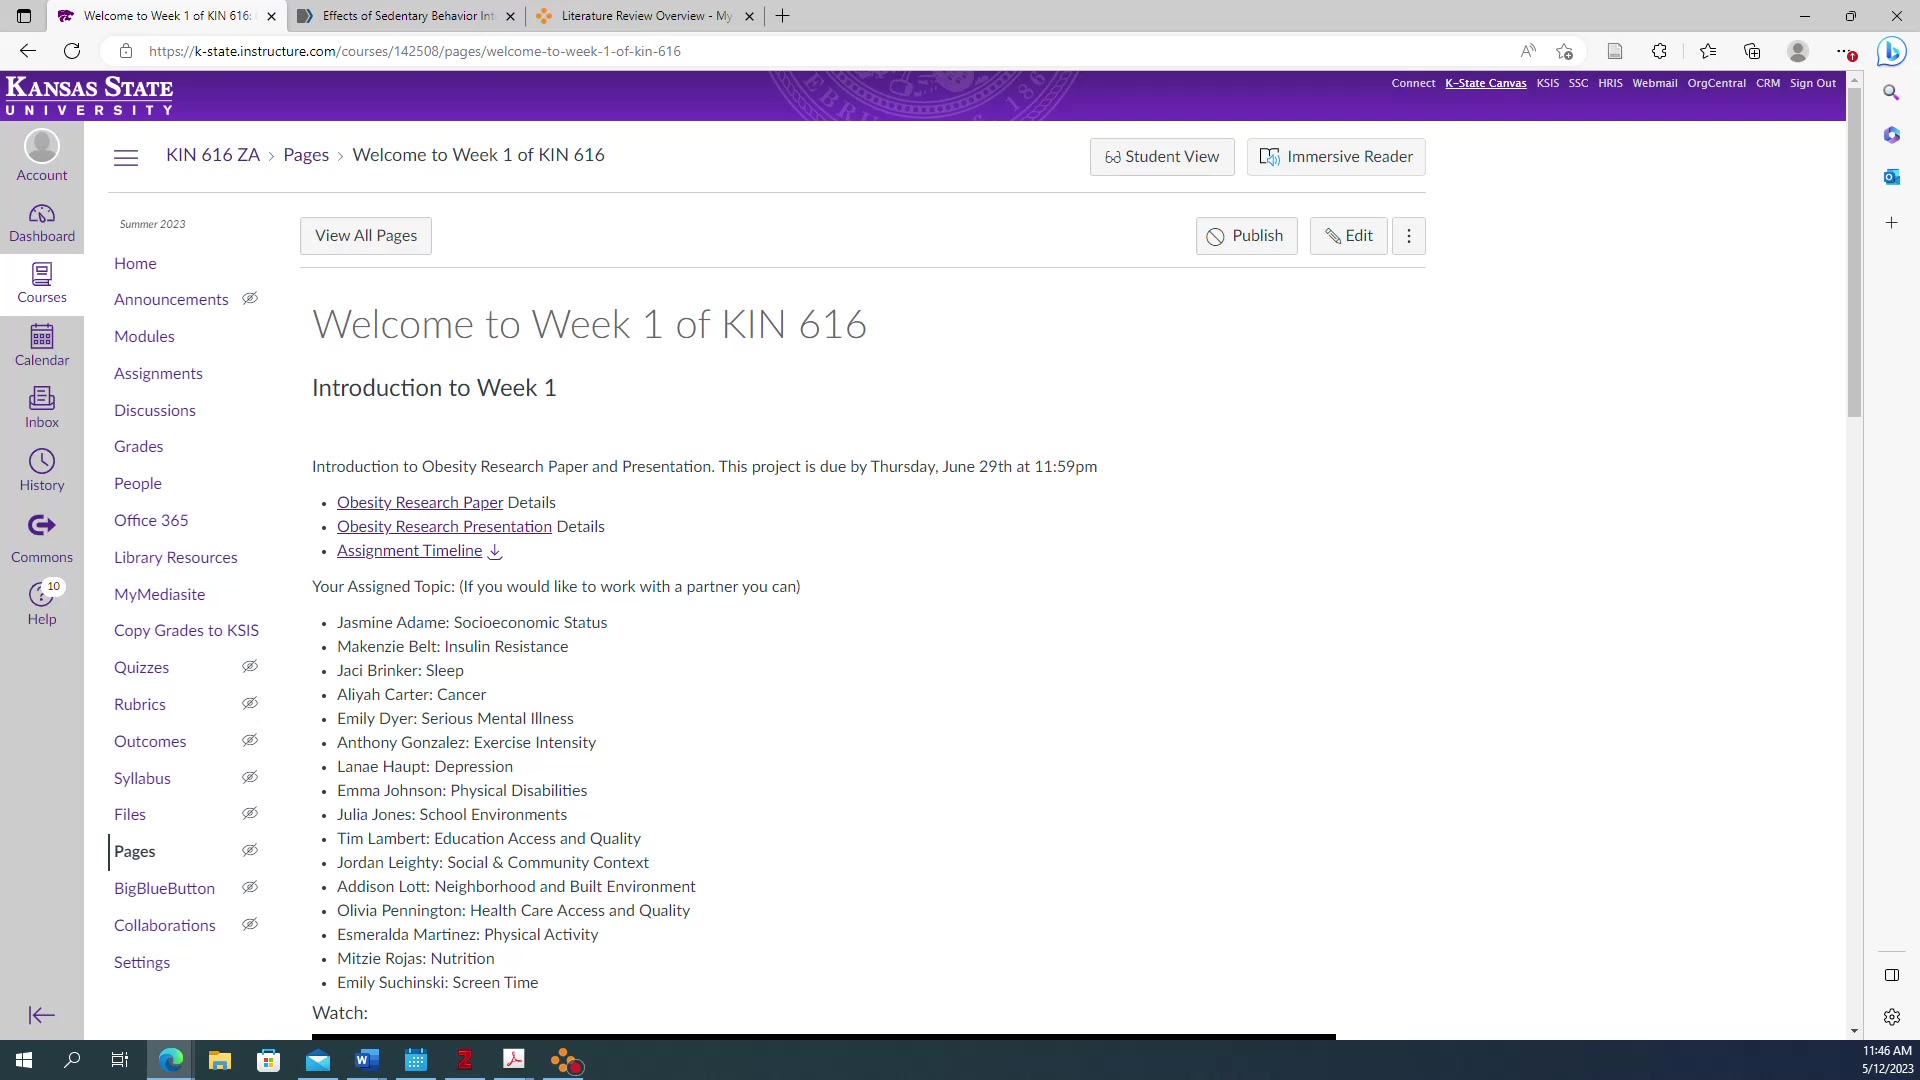Expand the Outcomes navigation item

(149, 740)
